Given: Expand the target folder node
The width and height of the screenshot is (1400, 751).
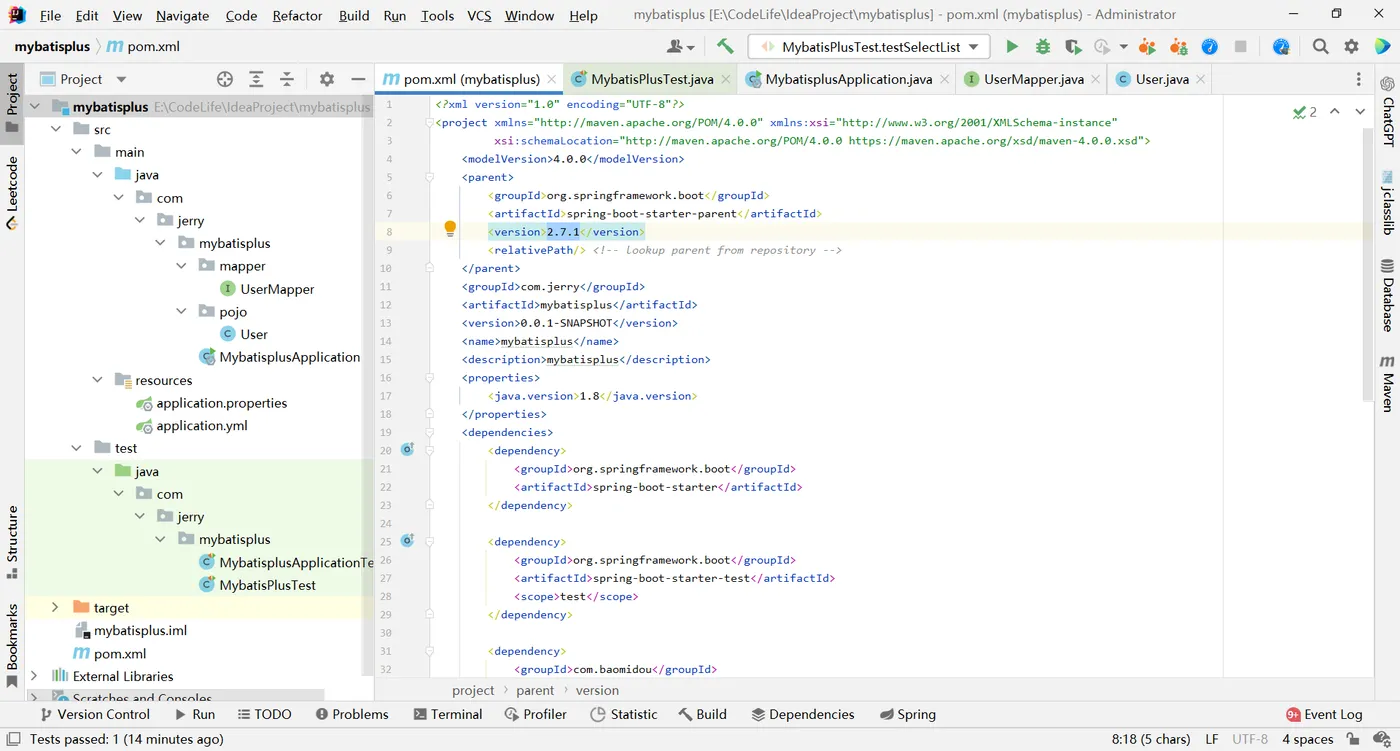Looking at the screenshot, I should [x=56, y=608].
